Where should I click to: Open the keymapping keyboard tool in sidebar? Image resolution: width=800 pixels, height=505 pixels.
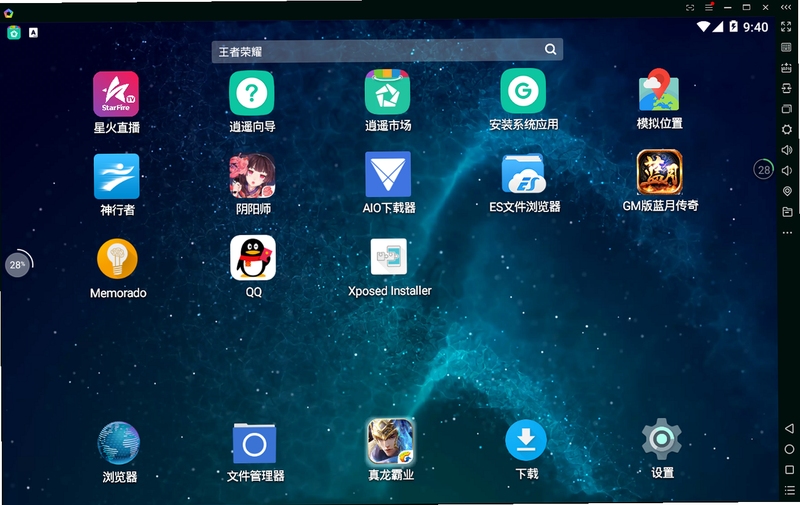(786, 47)
